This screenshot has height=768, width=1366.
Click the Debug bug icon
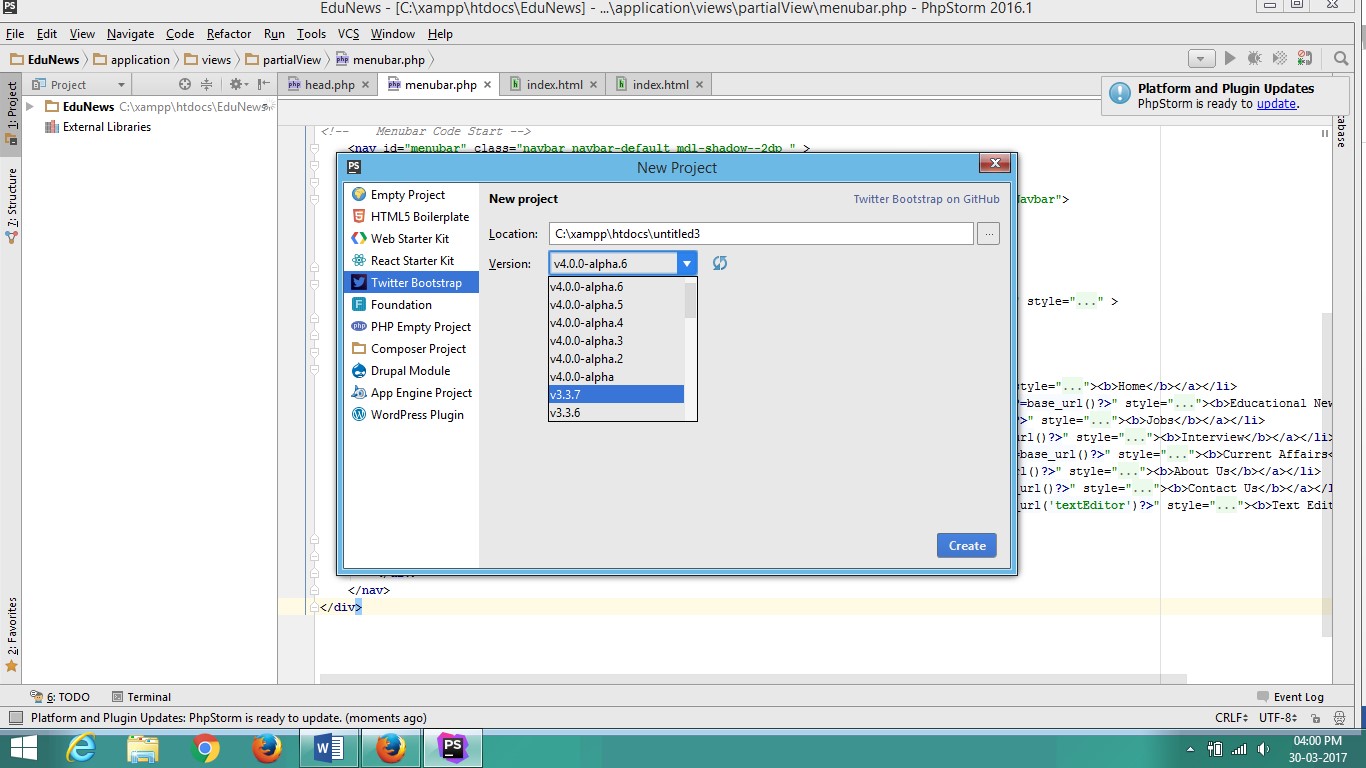(x=1254, y=59)
